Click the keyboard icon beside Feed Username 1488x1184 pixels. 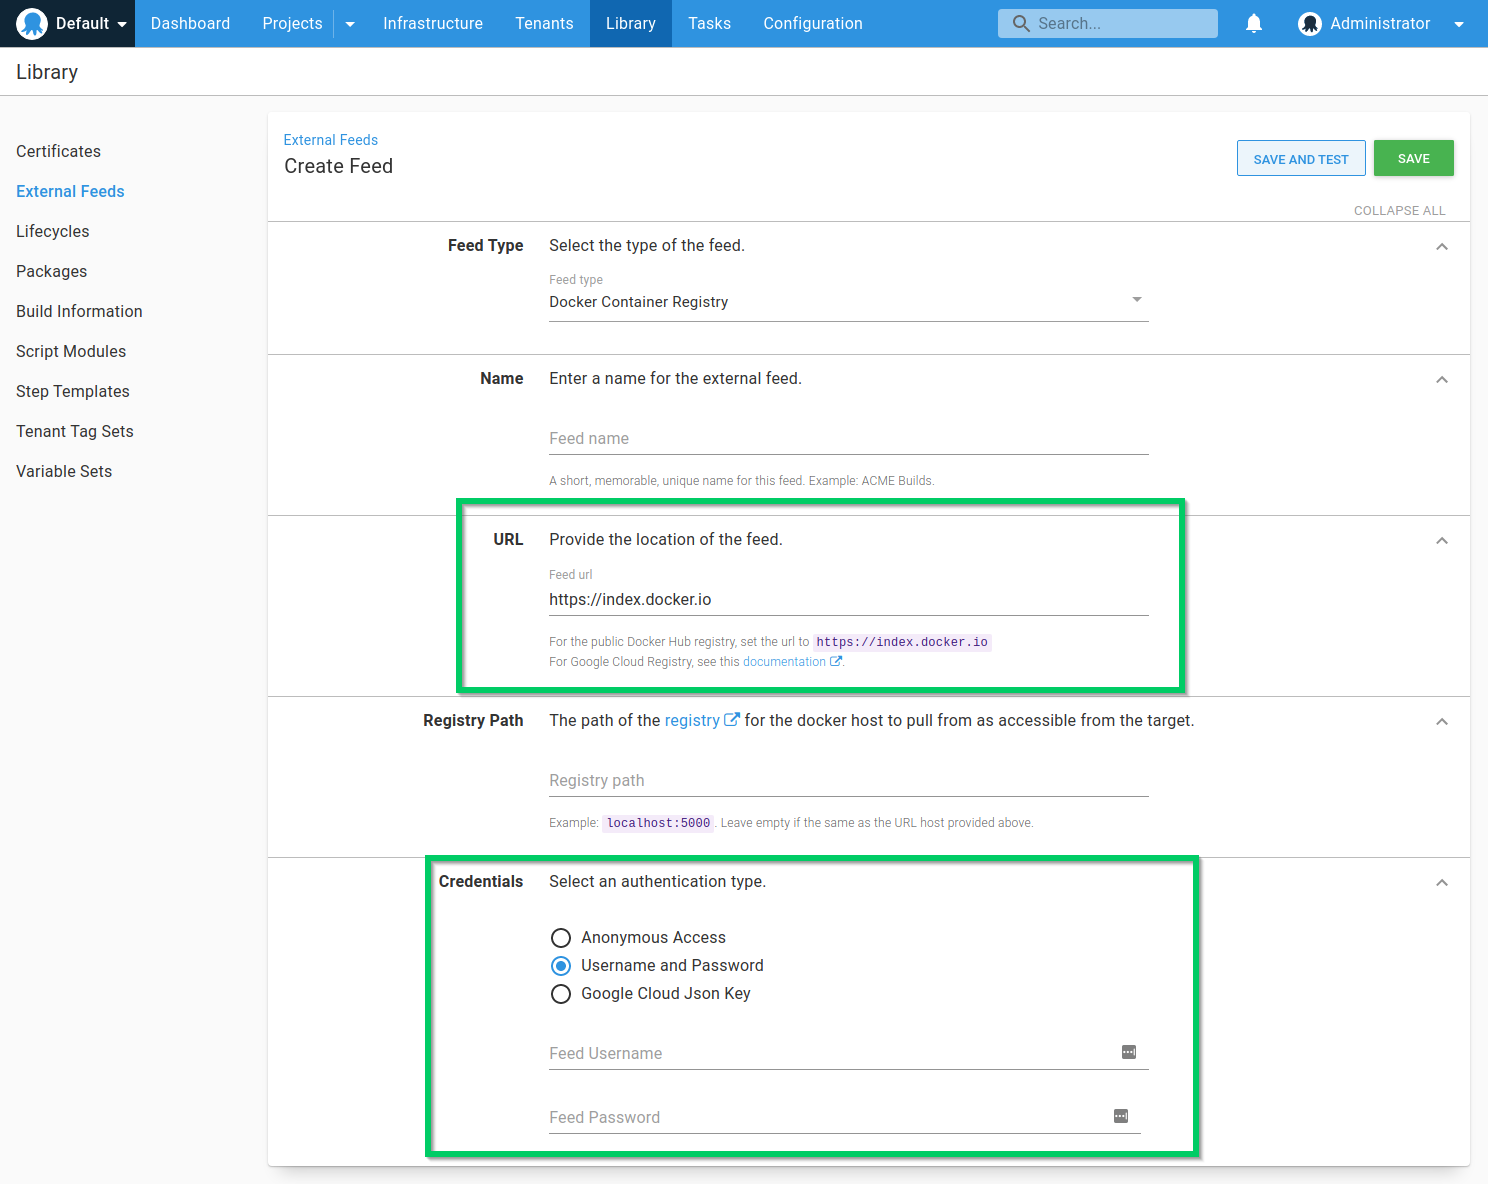pyautogui.click(x=1128, y=1052)
